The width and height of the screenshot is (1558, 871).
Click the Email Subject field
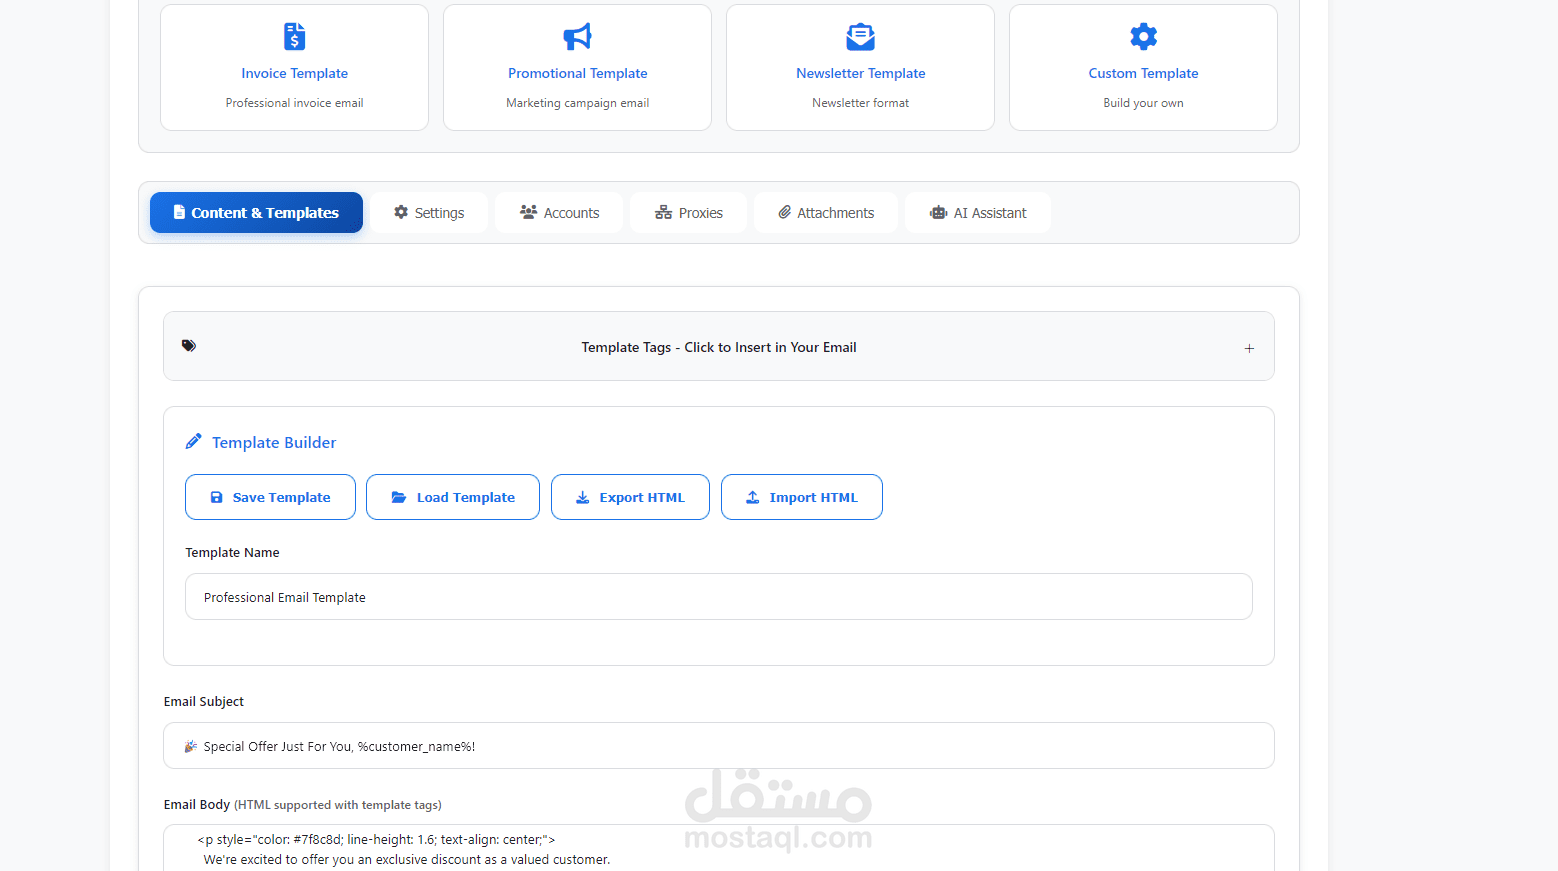tap(718, 745)
